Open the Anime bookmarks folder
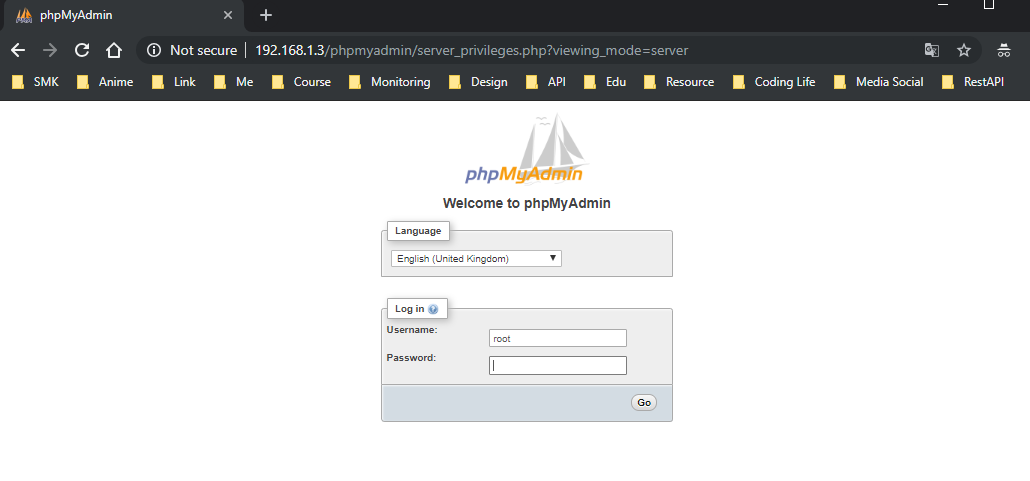The width and height of the screenshot is (1030, 481). pos(105,82)
